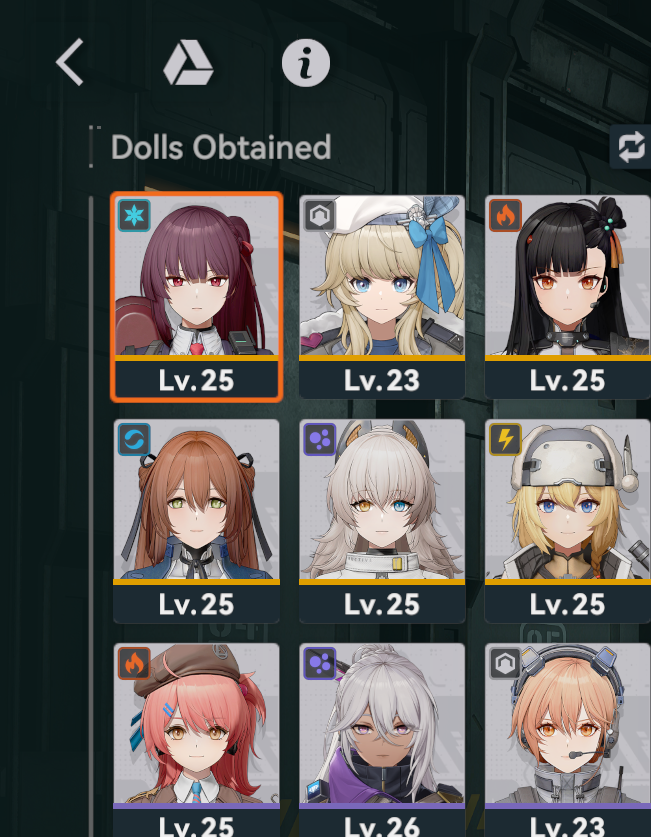Viewport: 651px width, 837px height.
Task: Select the white-haired doll with heterochromia eyes
Action: (382, 521)
